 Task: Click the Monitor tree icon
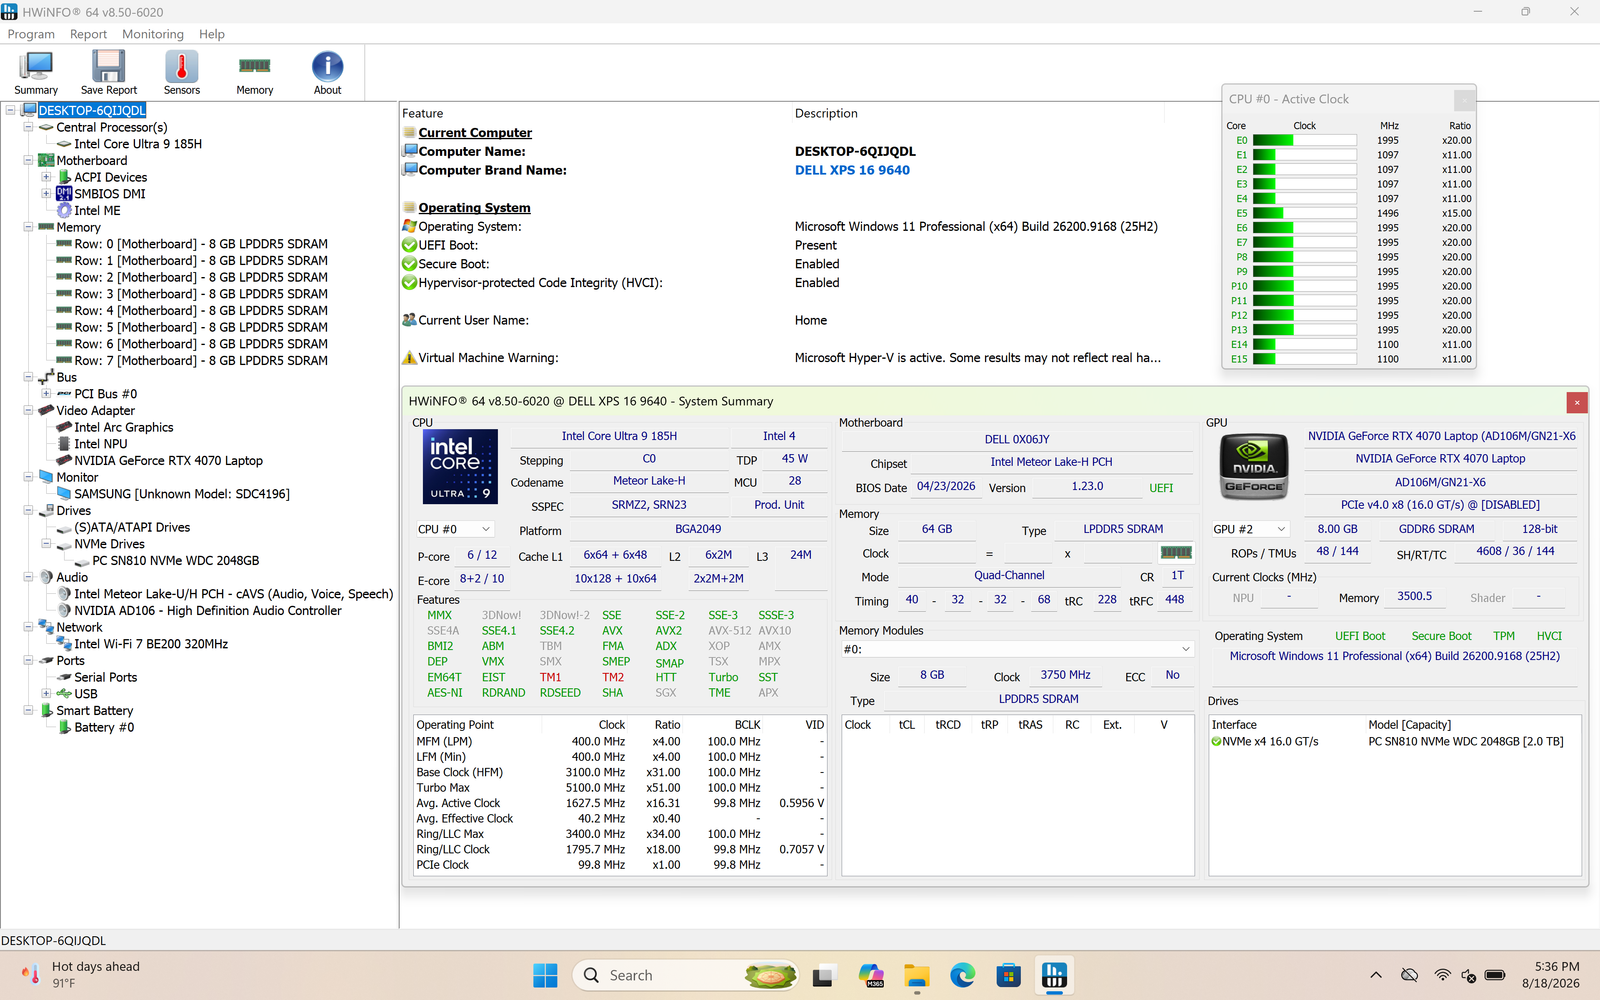46,477
